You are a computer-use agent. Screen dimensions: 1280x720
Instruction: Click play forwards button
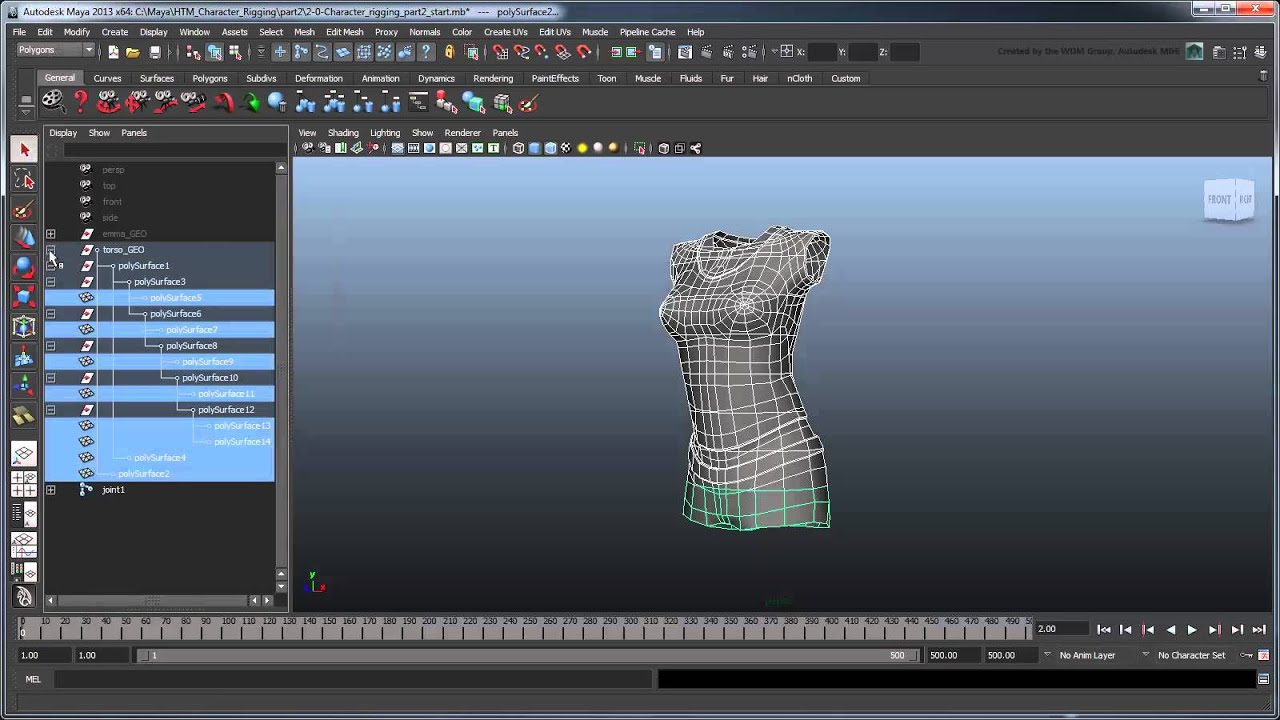[1192, 630]
